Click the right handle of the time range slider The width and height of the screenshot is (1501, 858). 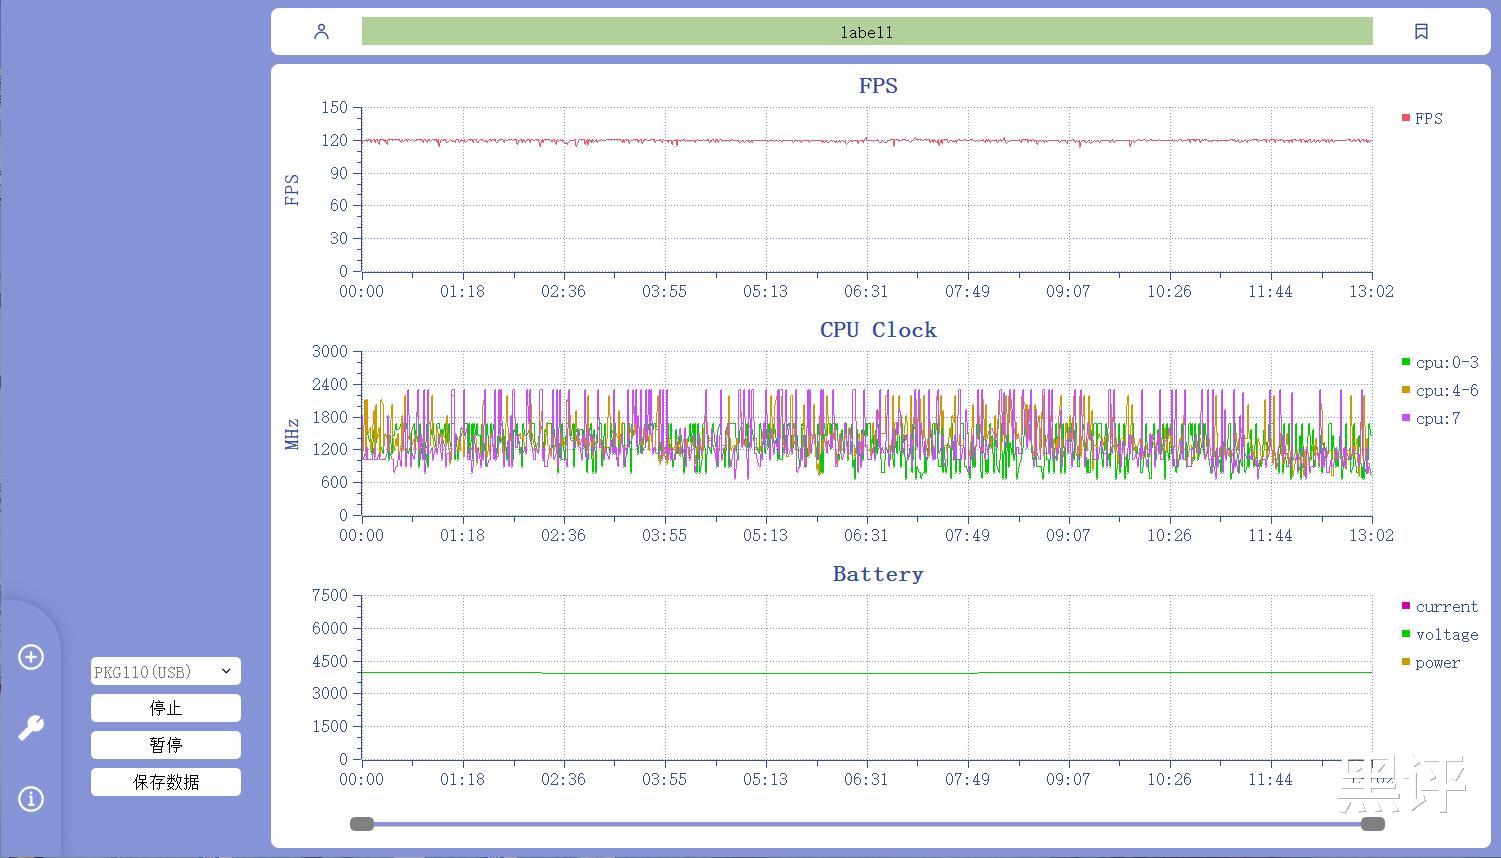(x=1373, y=824)
